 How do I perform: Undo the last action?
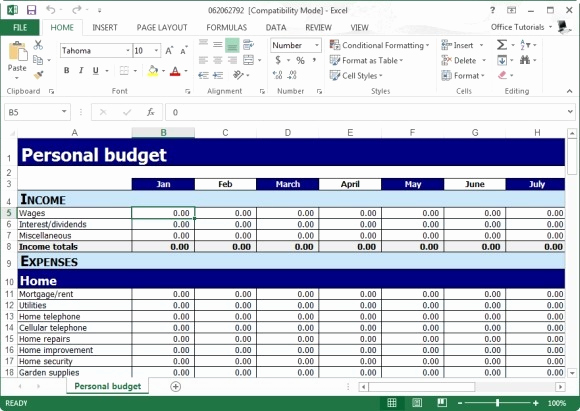pos(51,10)
